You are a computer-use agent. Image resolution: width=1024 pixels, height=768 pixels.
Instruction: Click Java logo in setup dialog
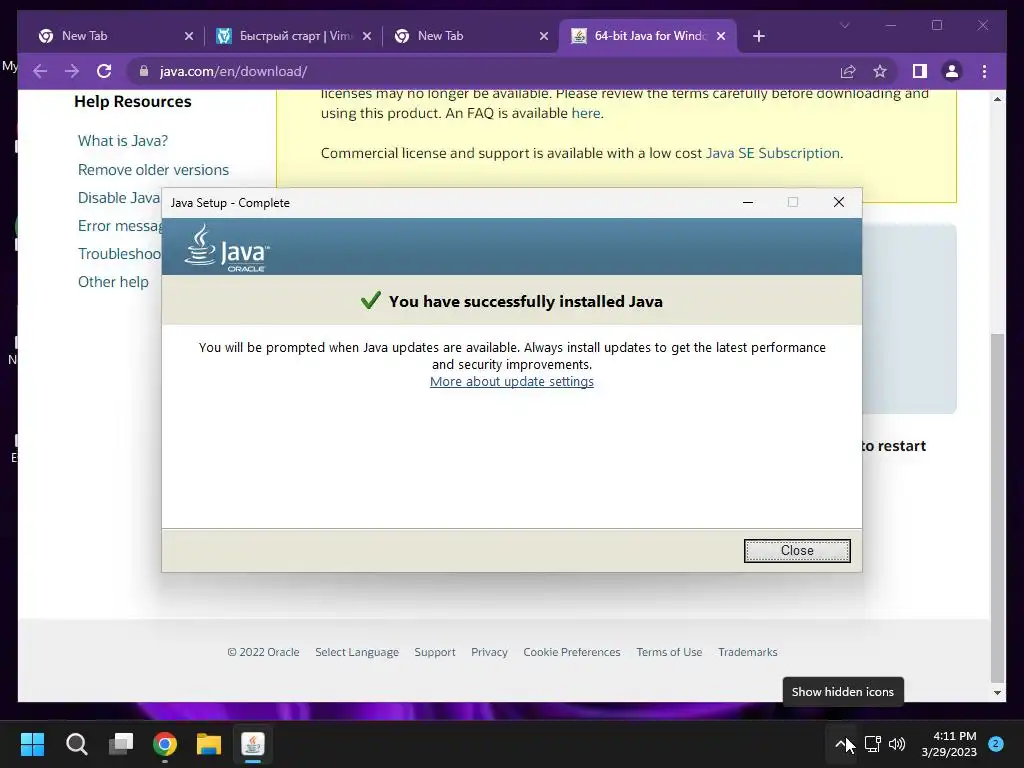[227, 248]
